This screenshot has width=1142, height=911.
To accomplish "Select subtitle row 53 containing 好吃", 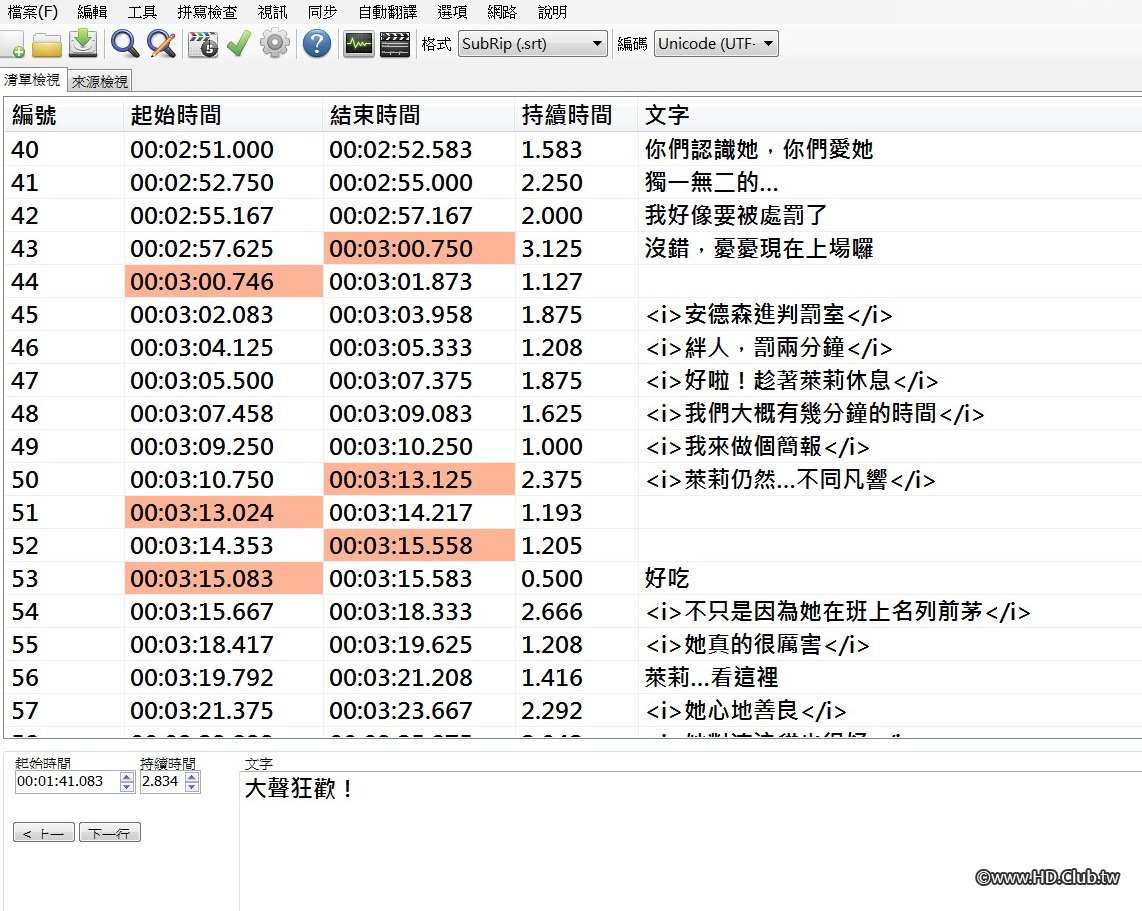I will click(x=400, y=578).
